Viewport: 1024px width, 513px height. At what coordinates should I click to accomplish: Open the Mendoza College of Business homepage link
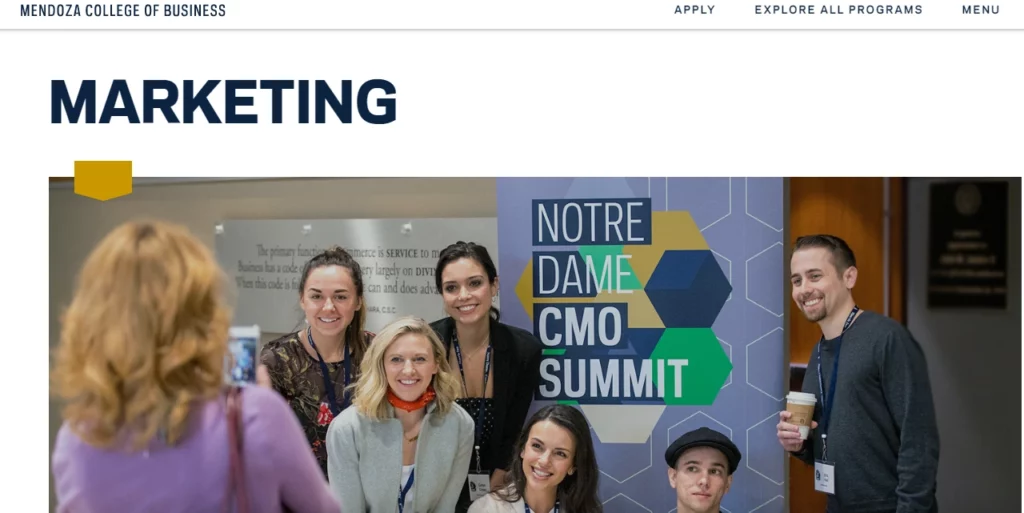pyautogui.click(x=123, y=10)
